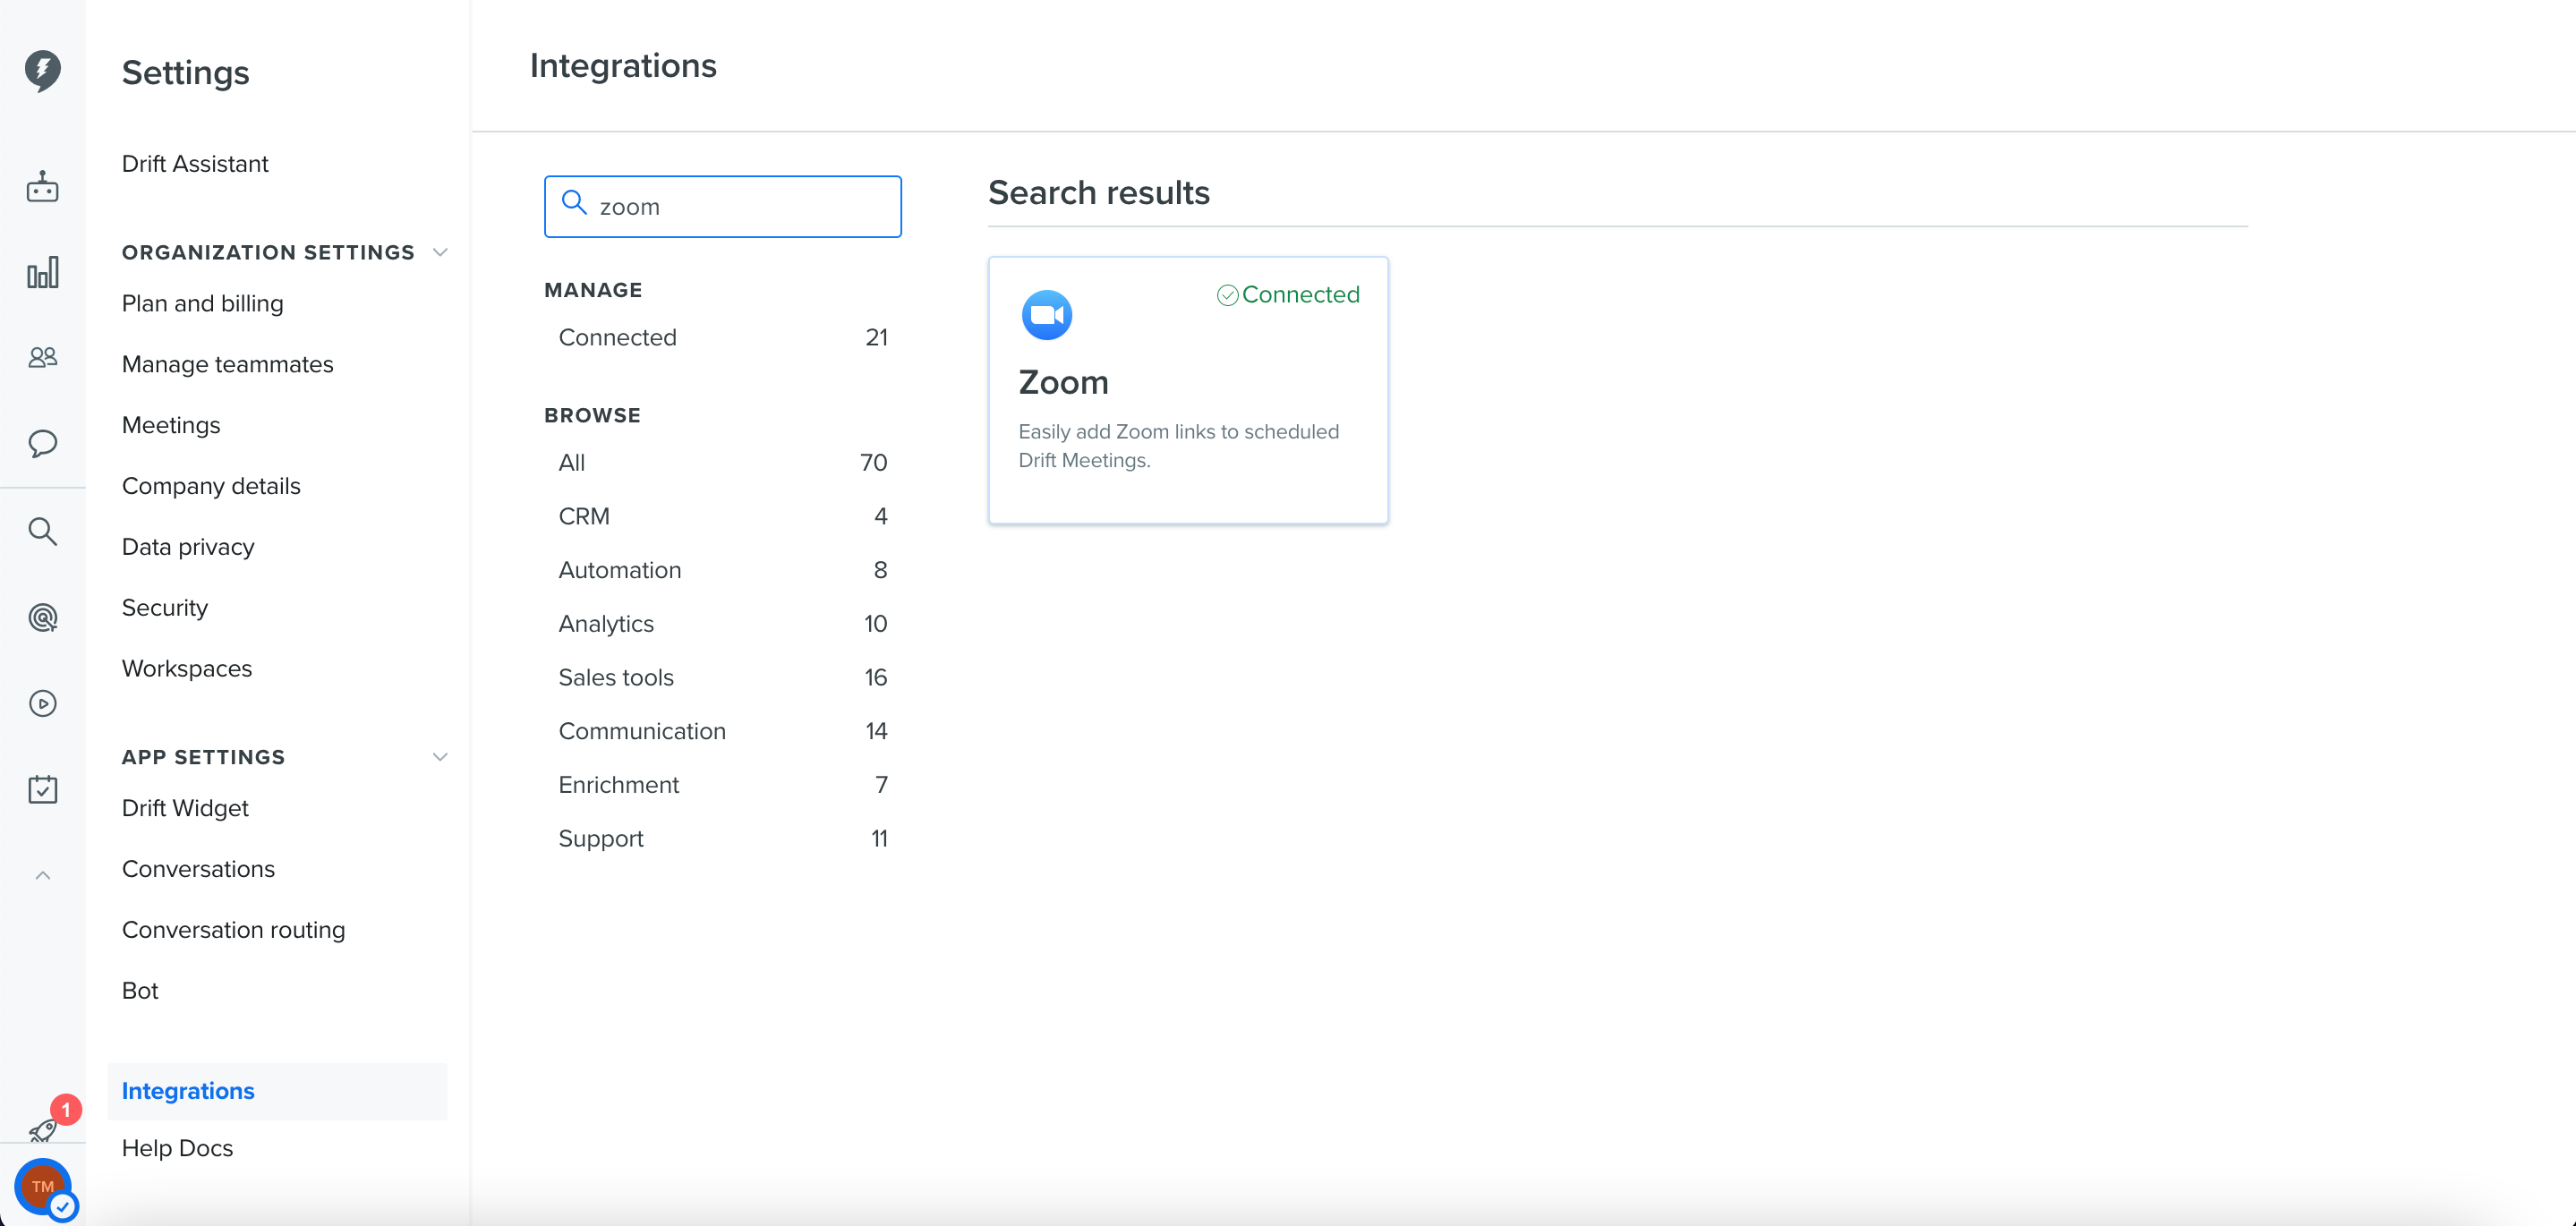
Task: Open the Help Docs link
Action: tap(177, 1148)
